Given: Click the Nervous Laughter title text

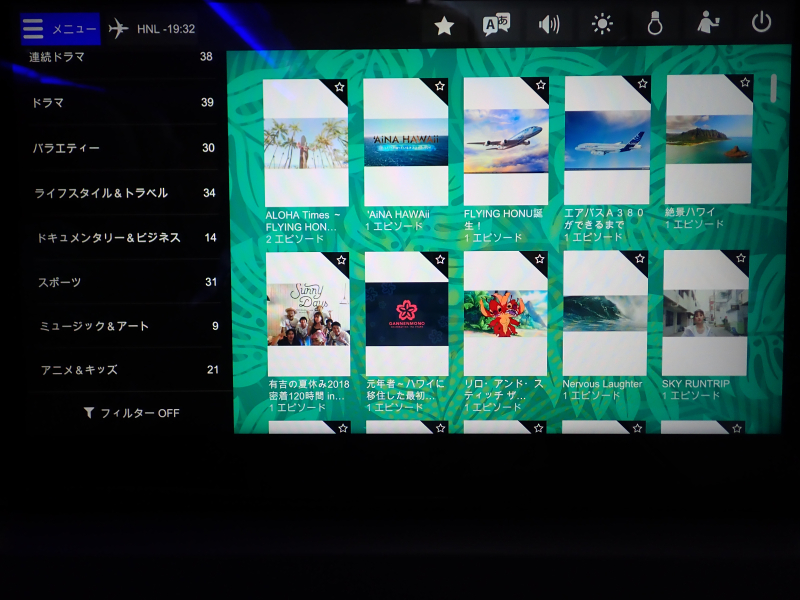Looking at the screenshot, I should [602, 384].
